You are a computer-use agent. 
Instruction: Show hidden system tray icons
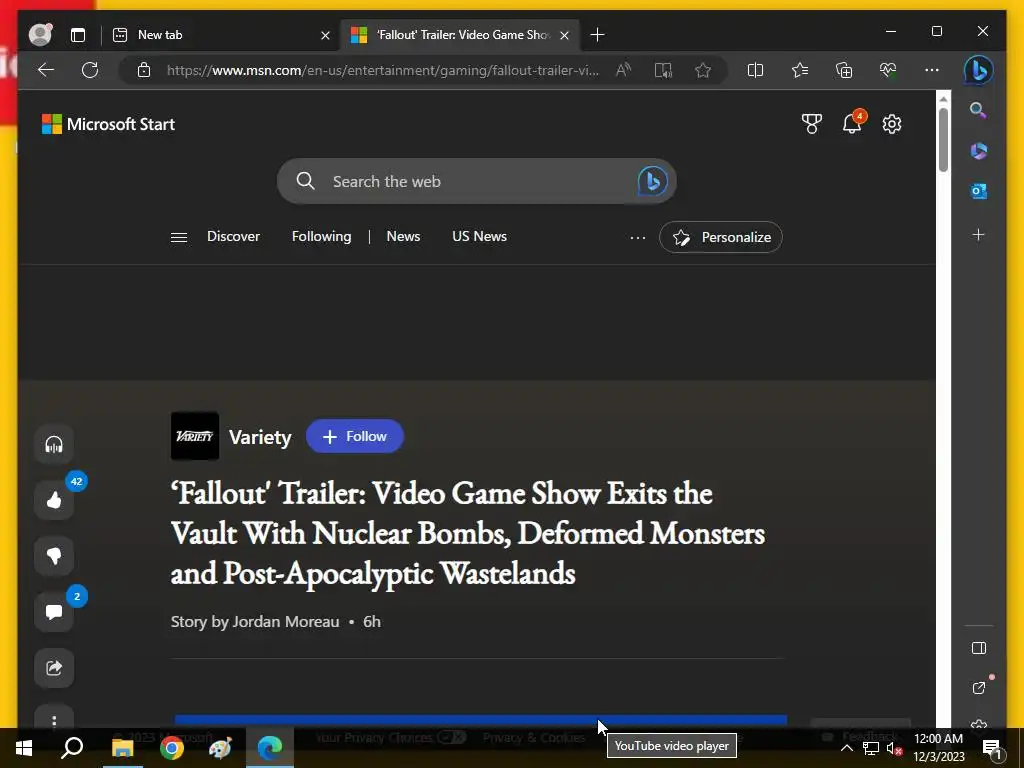coord(846,748)
